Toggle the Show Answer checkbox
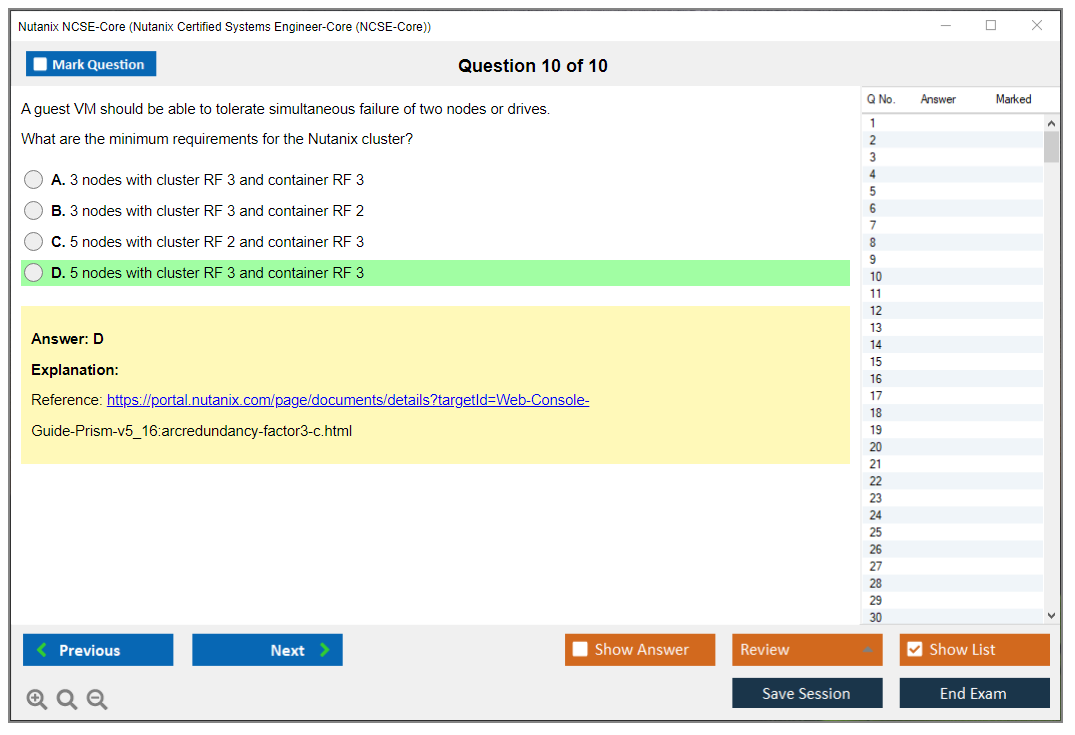1075x735 pixels. 581,650
